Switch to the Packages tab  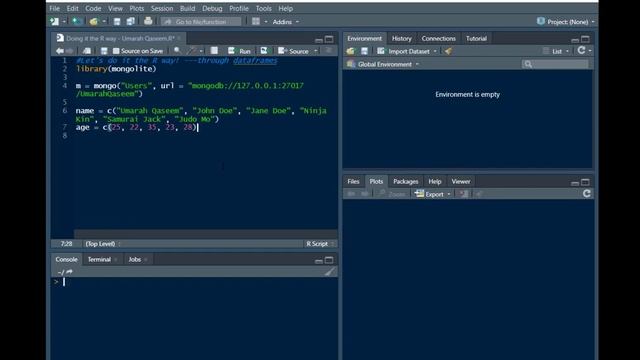point(405,181)
